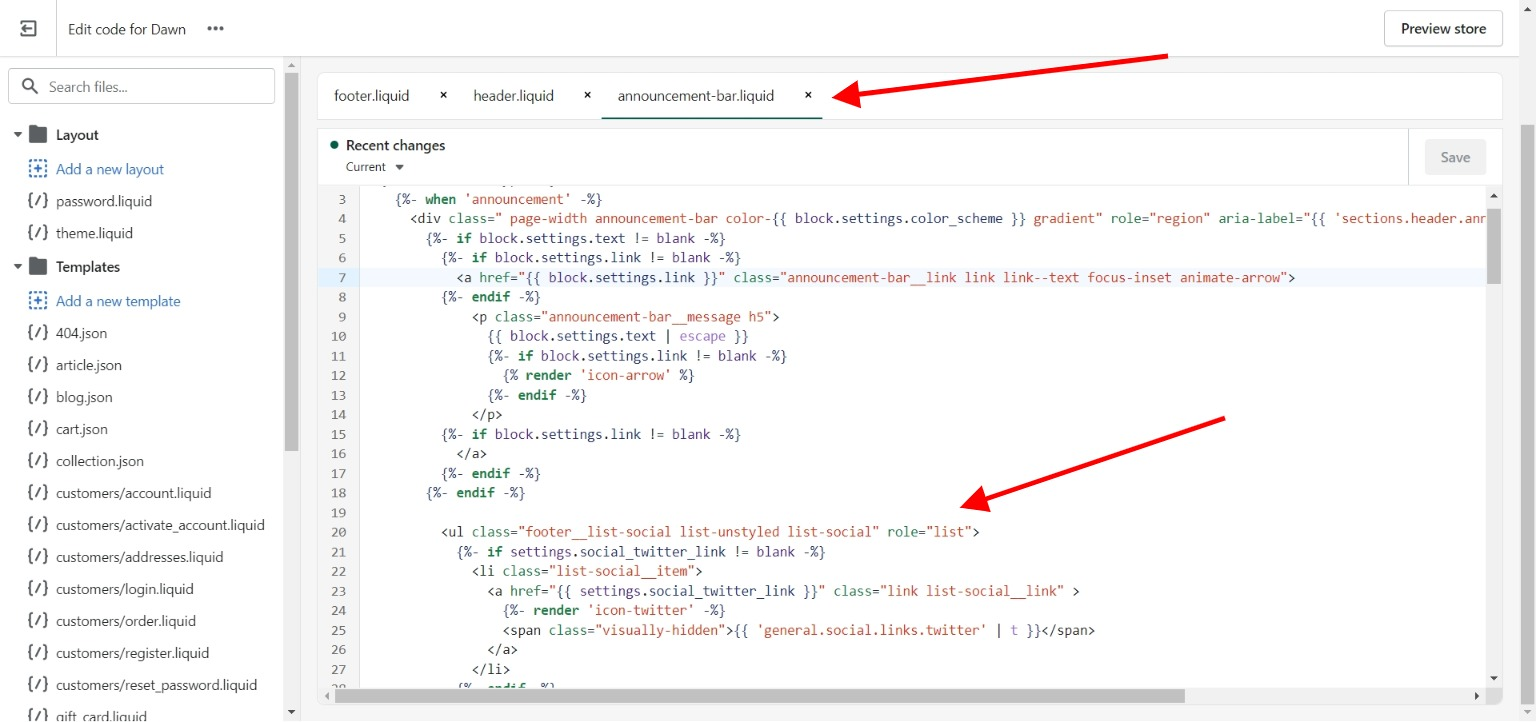This screenshot has height=722, width=1536.
Task: Click the Add a new template icon
Action: point(38,301)
